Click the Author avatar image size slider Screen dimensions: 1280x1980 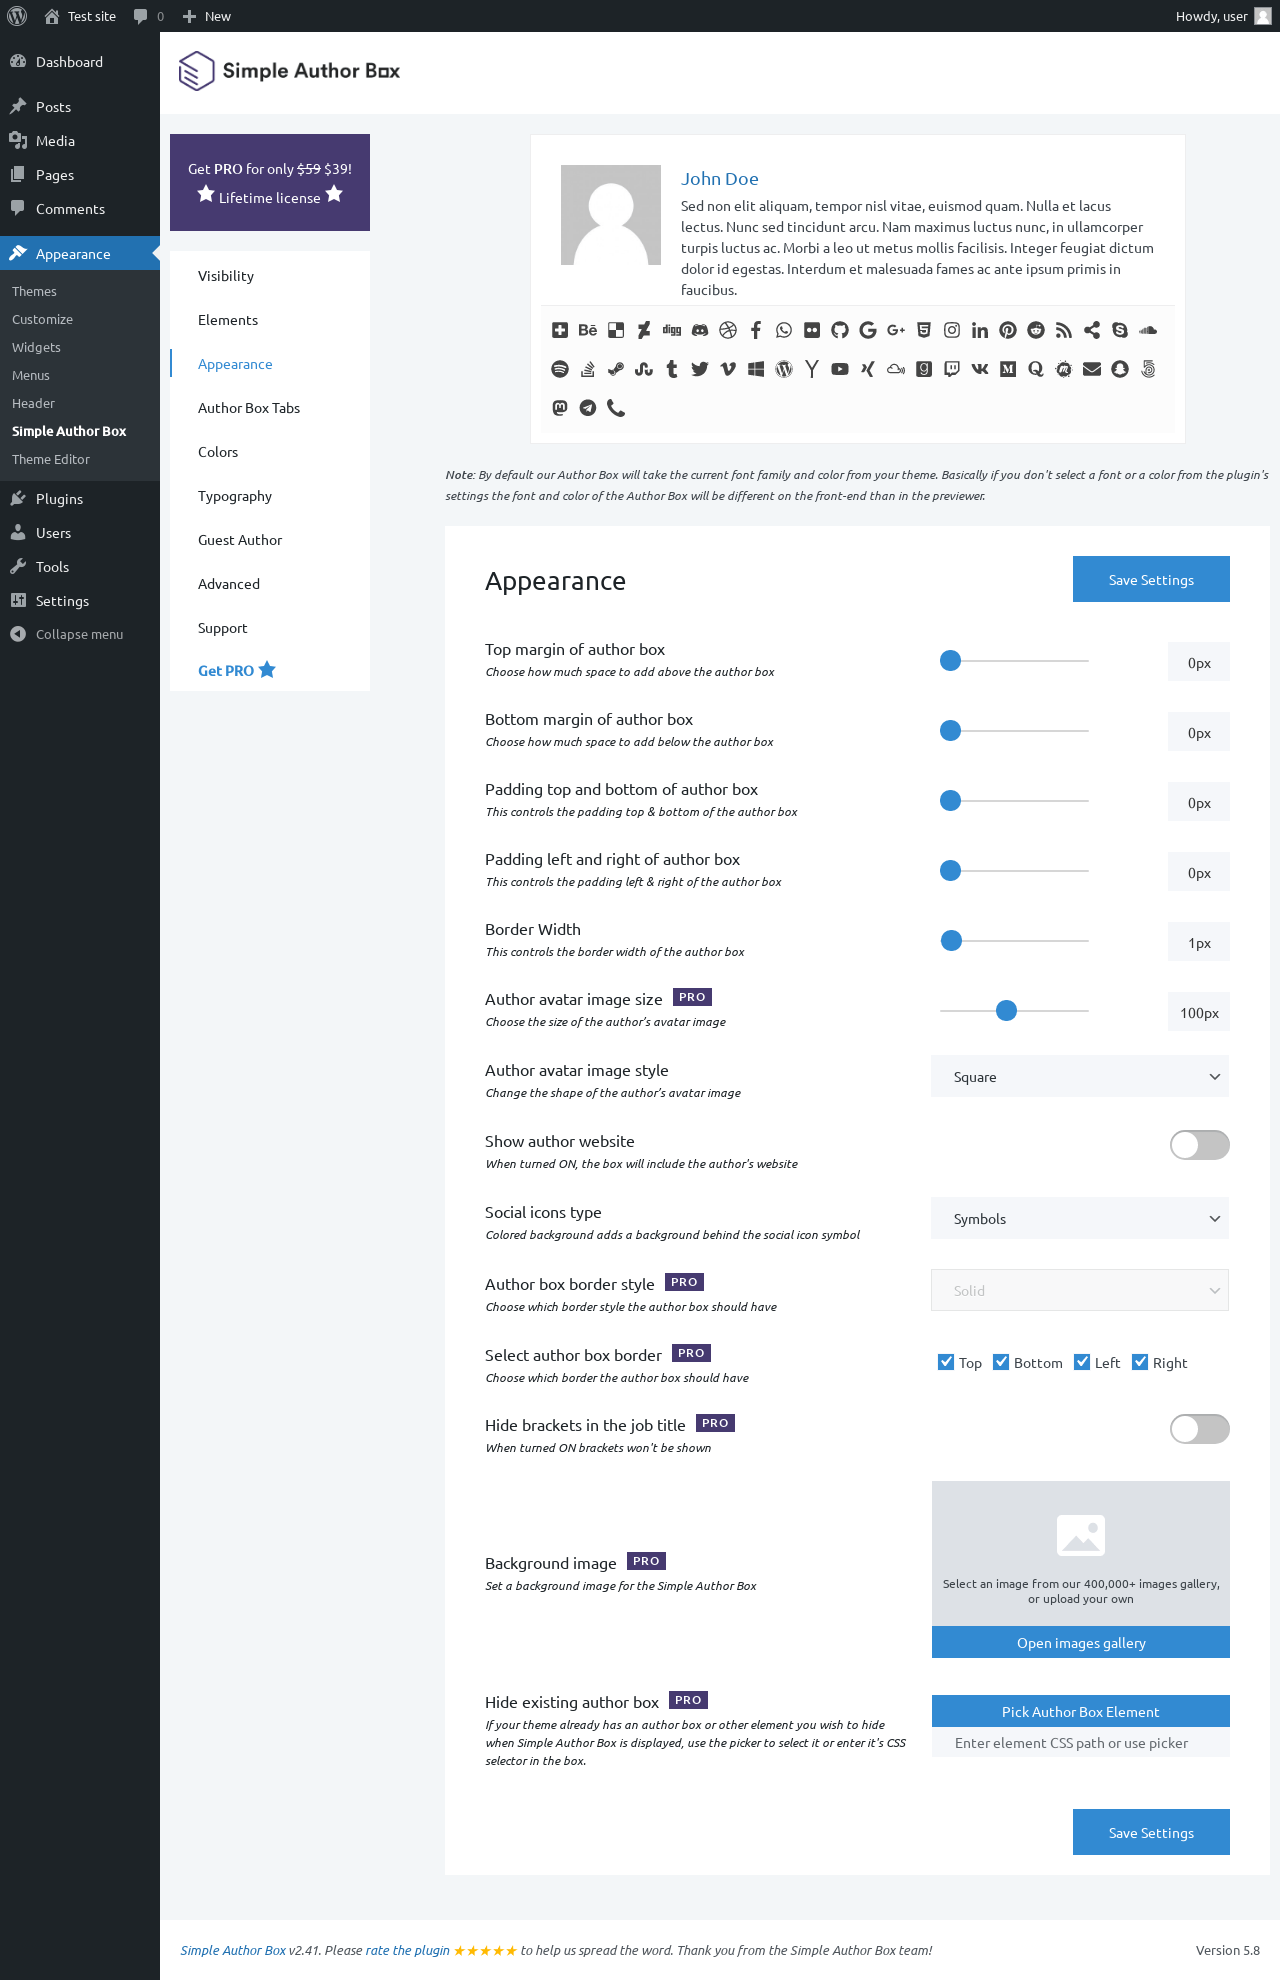point(1007,1011)
